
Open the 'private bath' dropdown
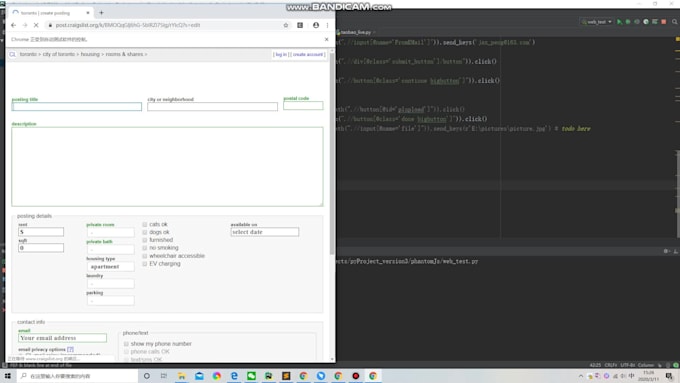[x=111, y=250]
